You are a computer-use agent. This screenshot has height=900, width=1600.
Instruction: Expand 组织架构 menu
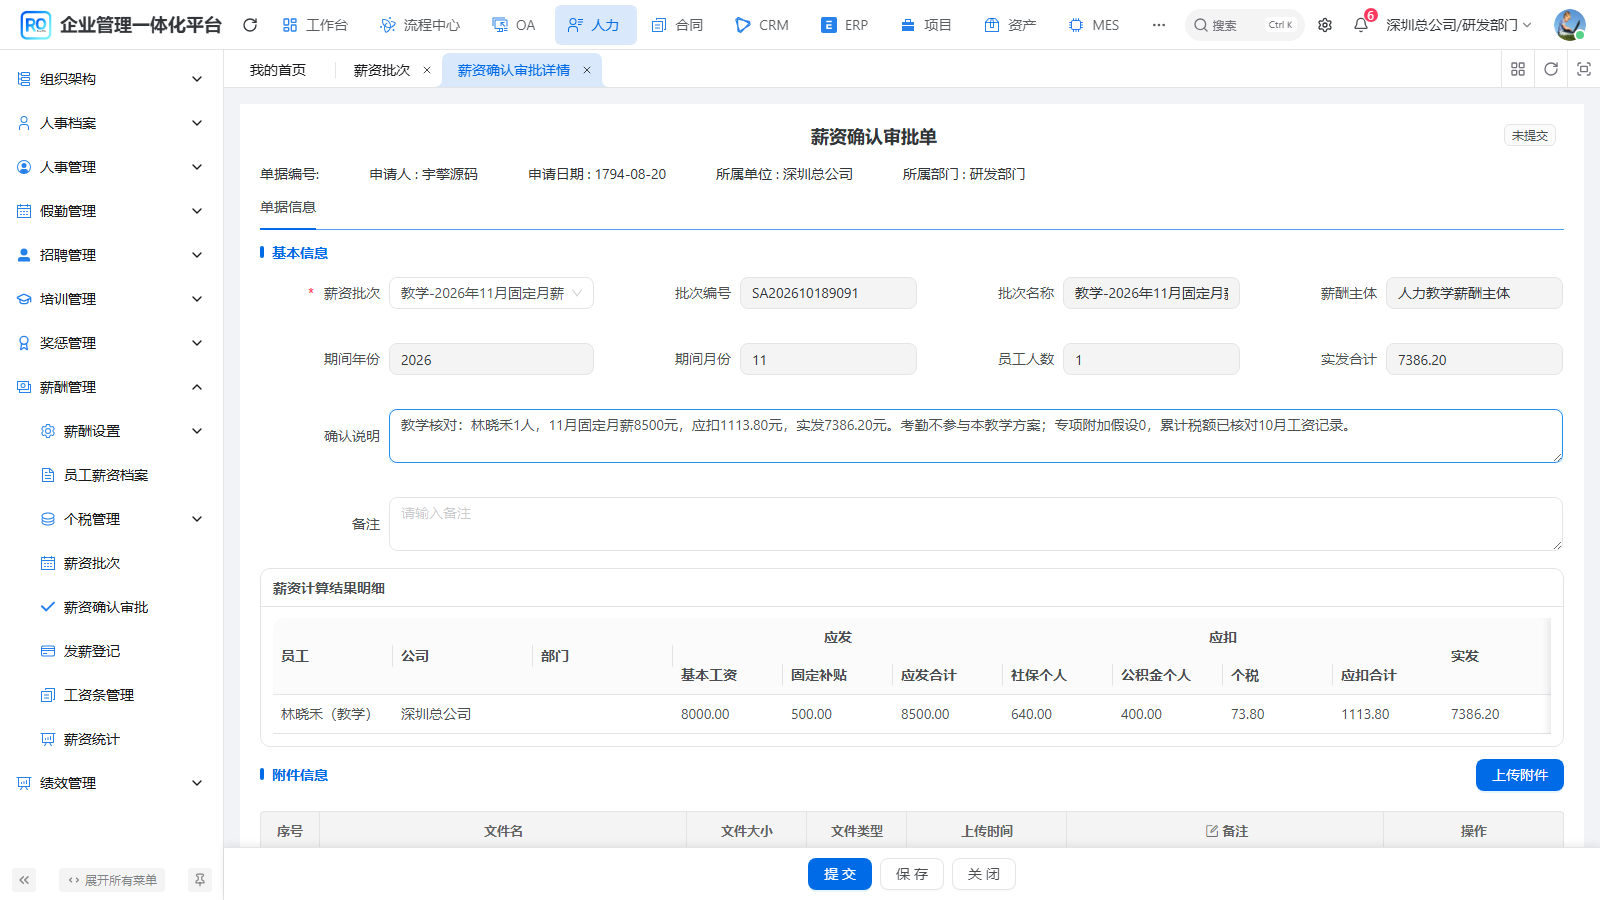click(x=111, y=79)
